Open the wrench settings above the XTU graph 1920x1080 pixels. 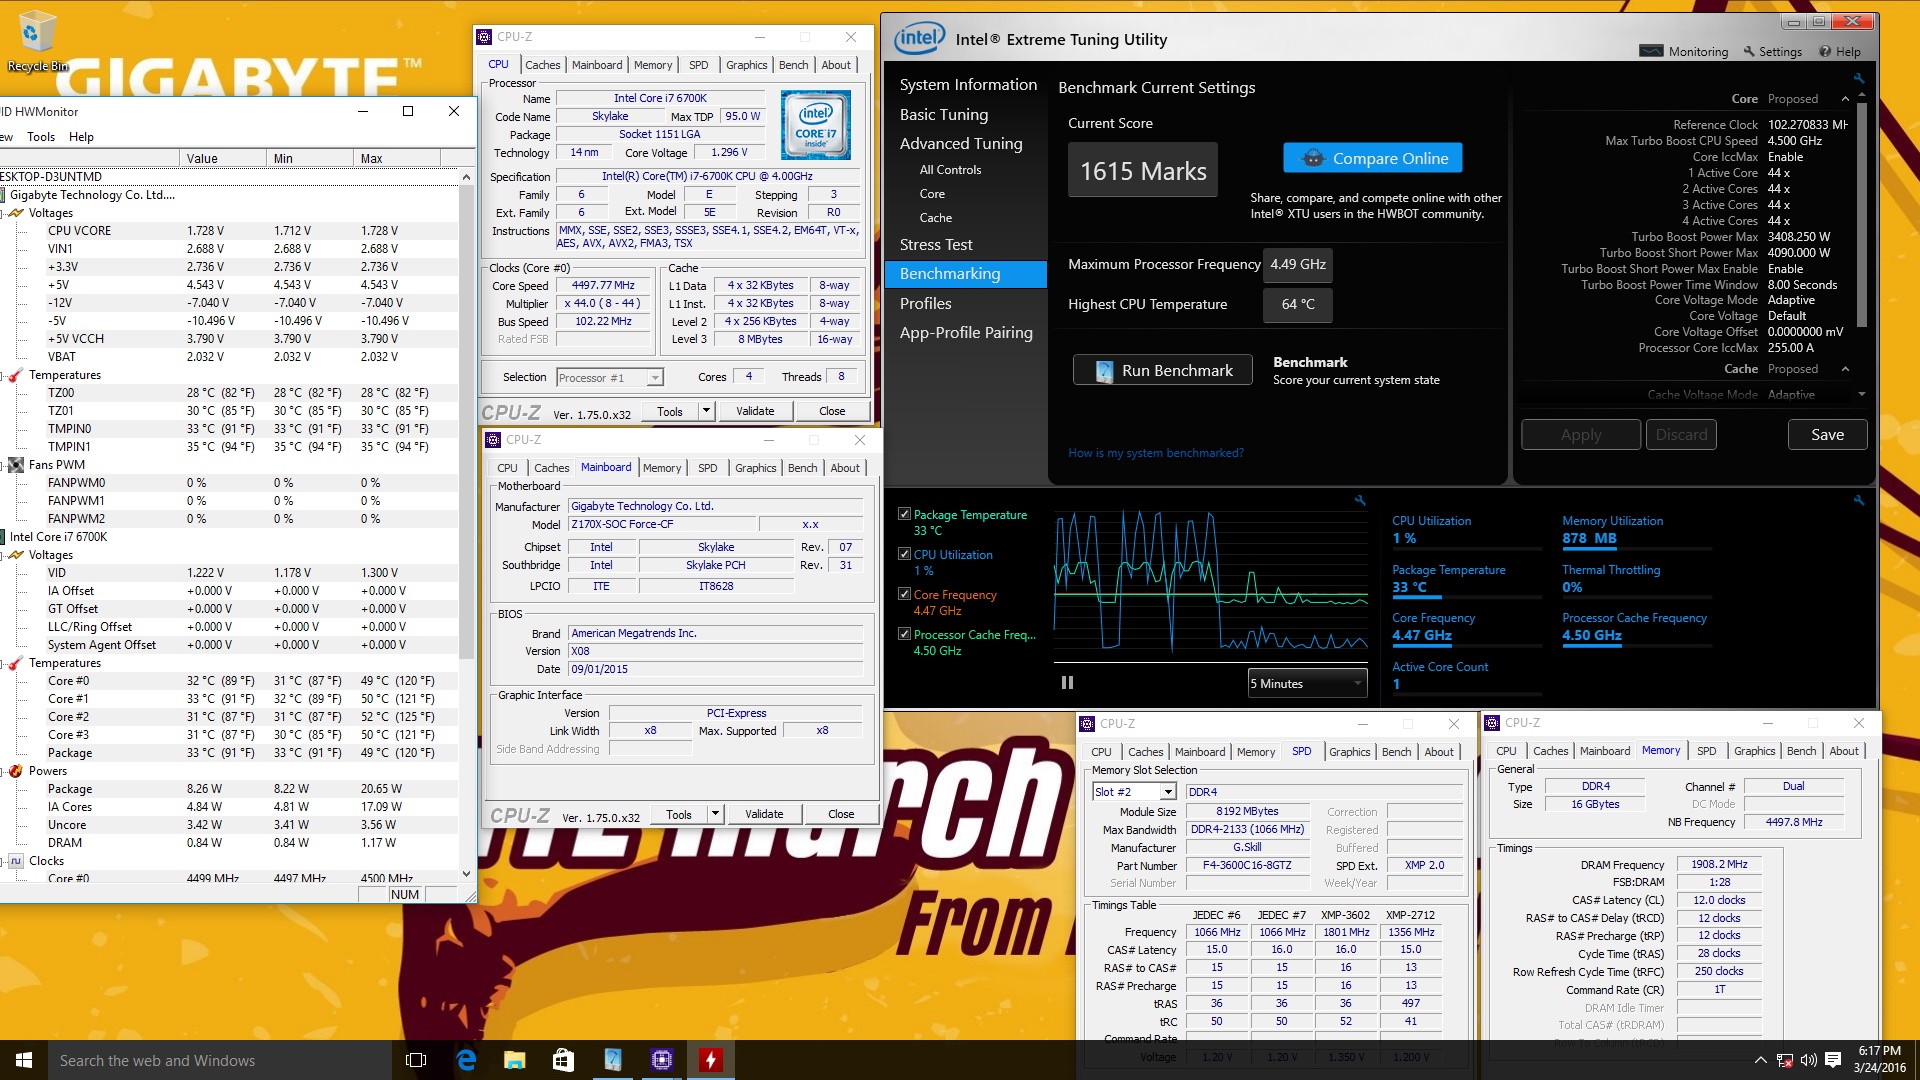coord(1360,500)
